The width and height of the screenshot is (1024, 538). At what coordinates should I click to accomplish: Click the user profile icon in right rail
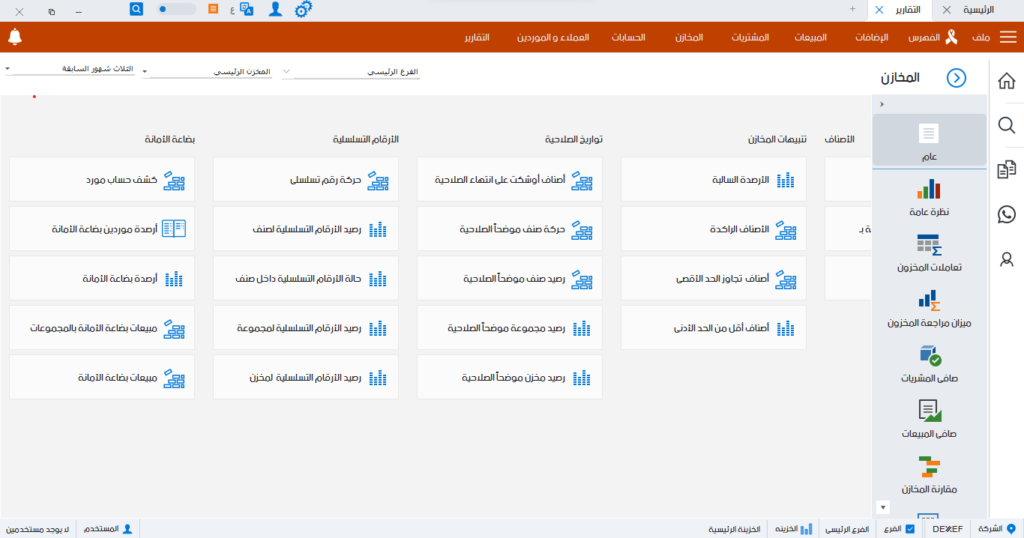click(1006, 259)
